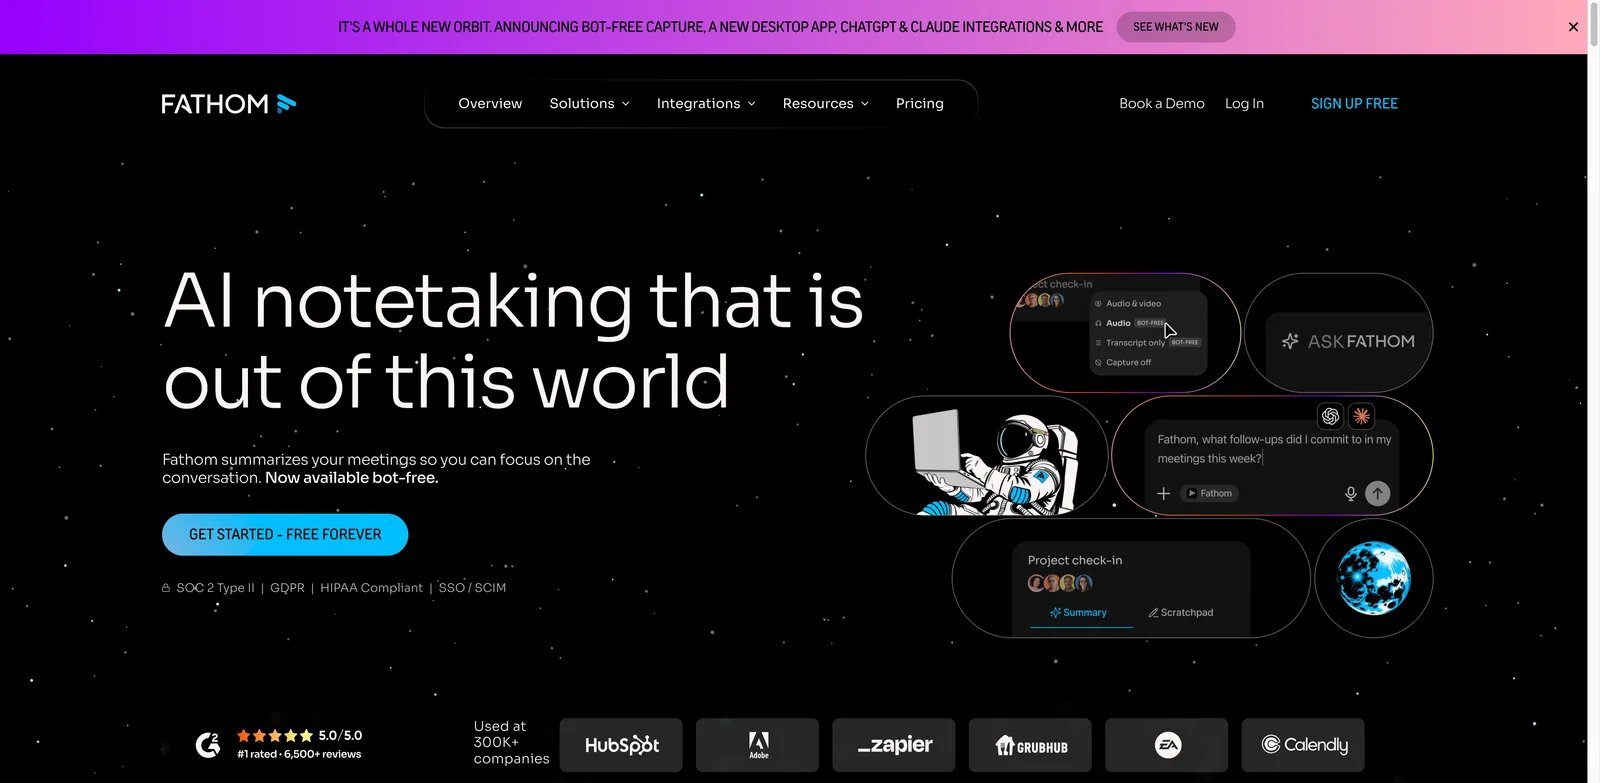Click Get Started - Free Forever button
The width and height of the screenshot is (1600, 783).
(285, 534)
